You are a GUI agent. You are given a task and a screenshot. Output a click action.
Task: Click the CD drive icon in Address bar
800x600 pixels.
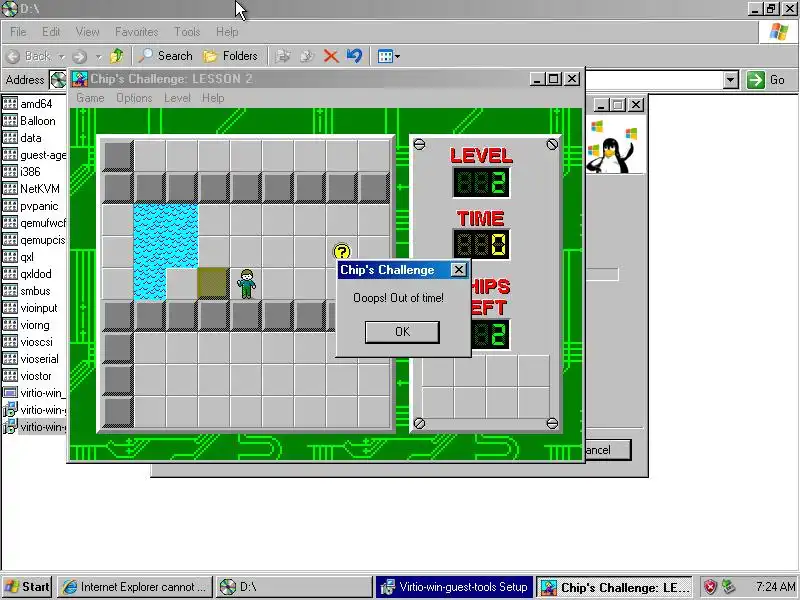(58, 80)
